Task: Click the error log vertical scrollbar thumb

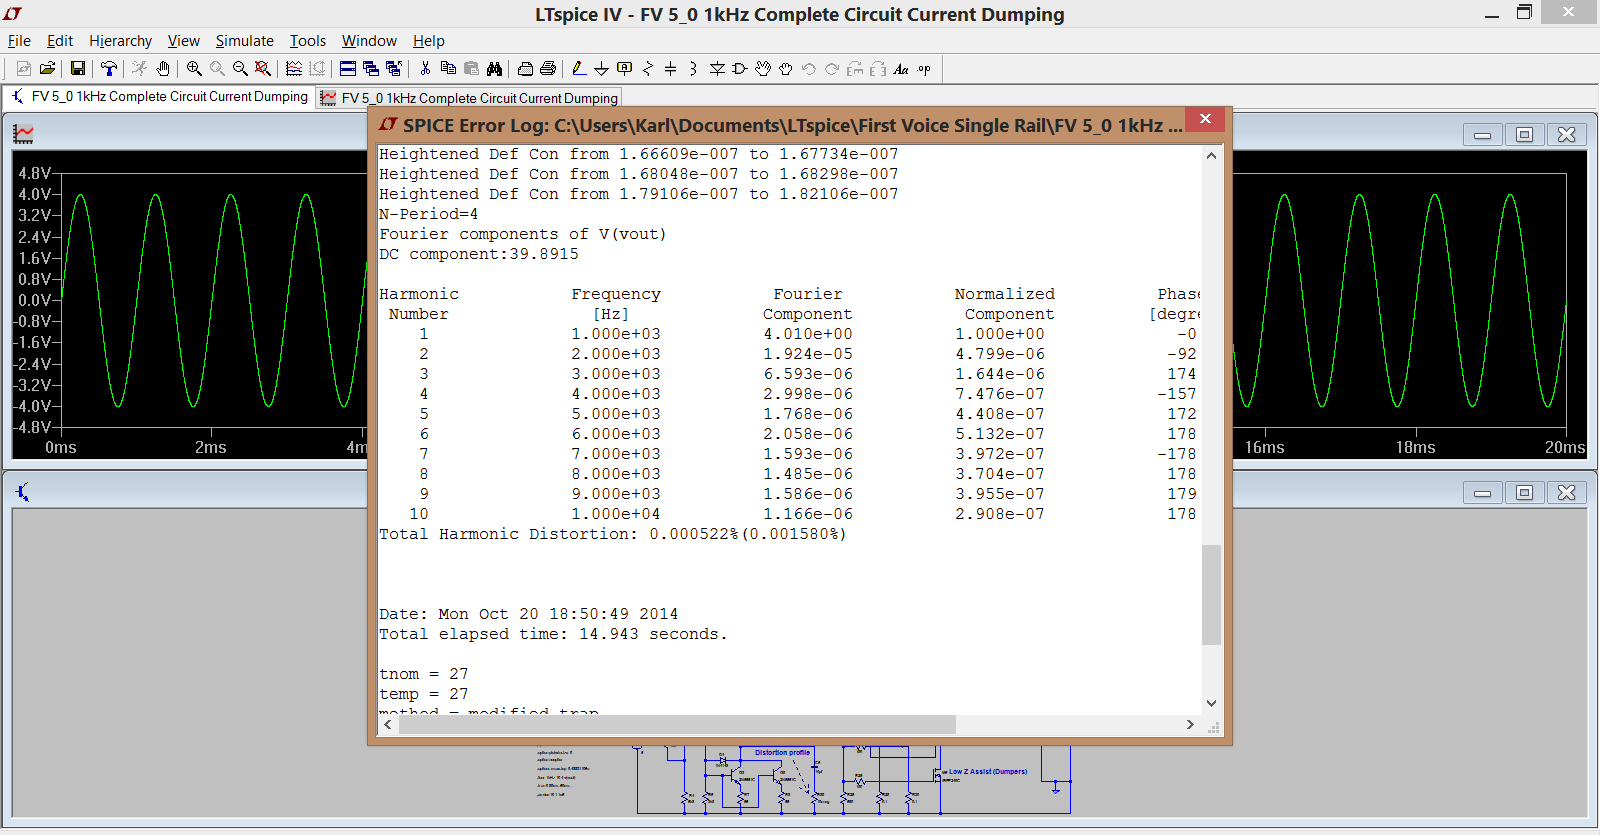Action: tap(1211, 595)
